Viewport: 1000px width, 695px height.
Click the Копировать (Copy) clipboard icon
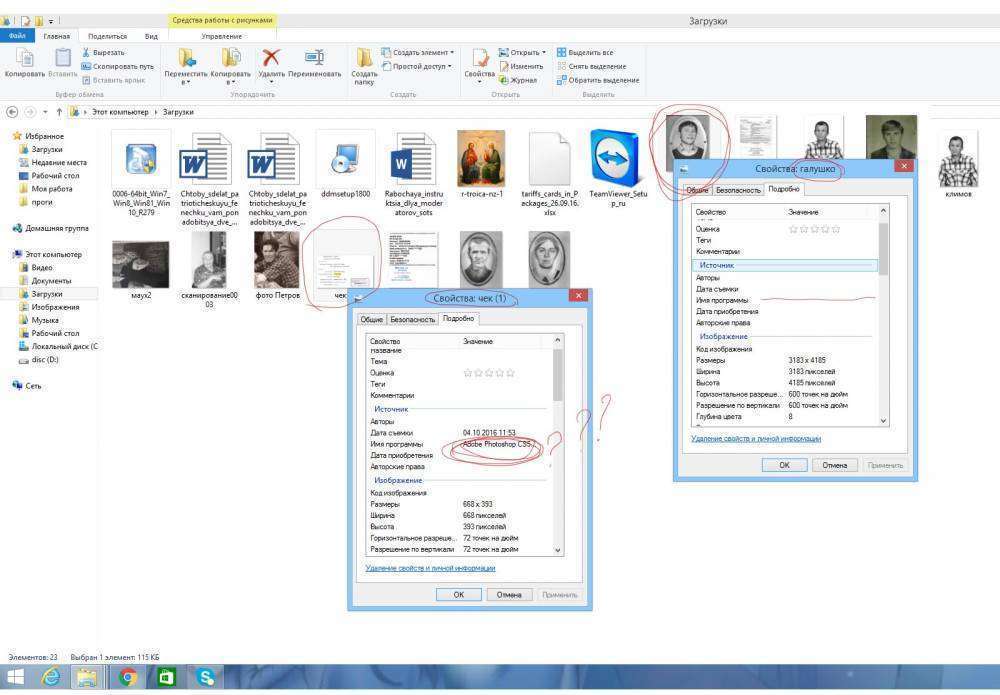24,58
